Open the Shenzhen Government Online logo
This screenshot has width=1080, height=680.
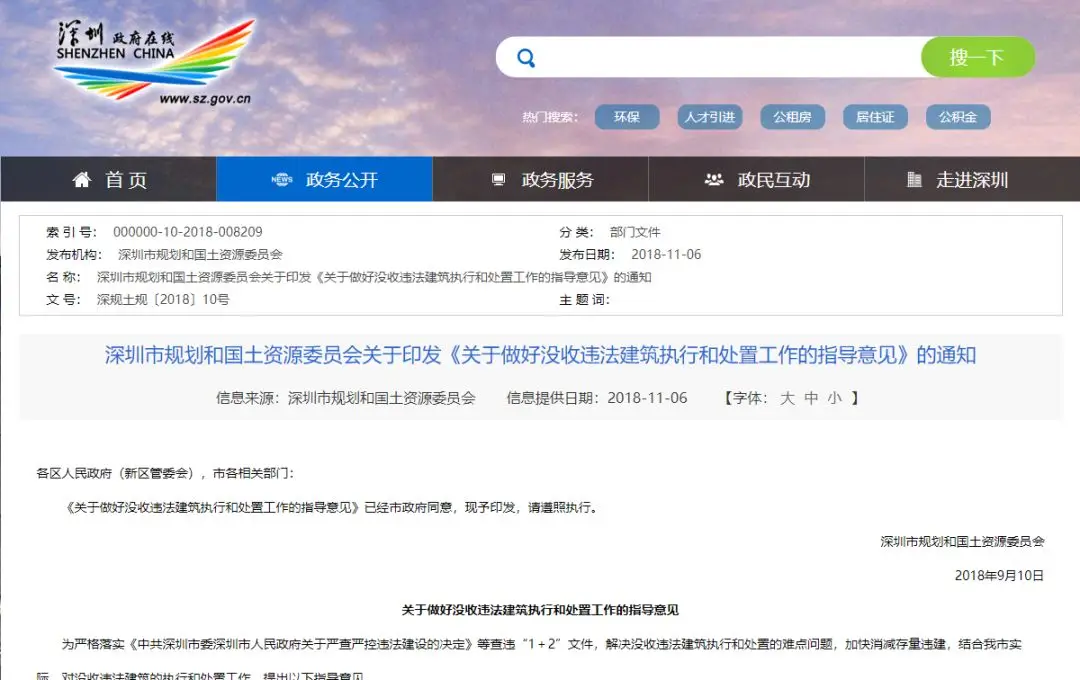(154, 62)
